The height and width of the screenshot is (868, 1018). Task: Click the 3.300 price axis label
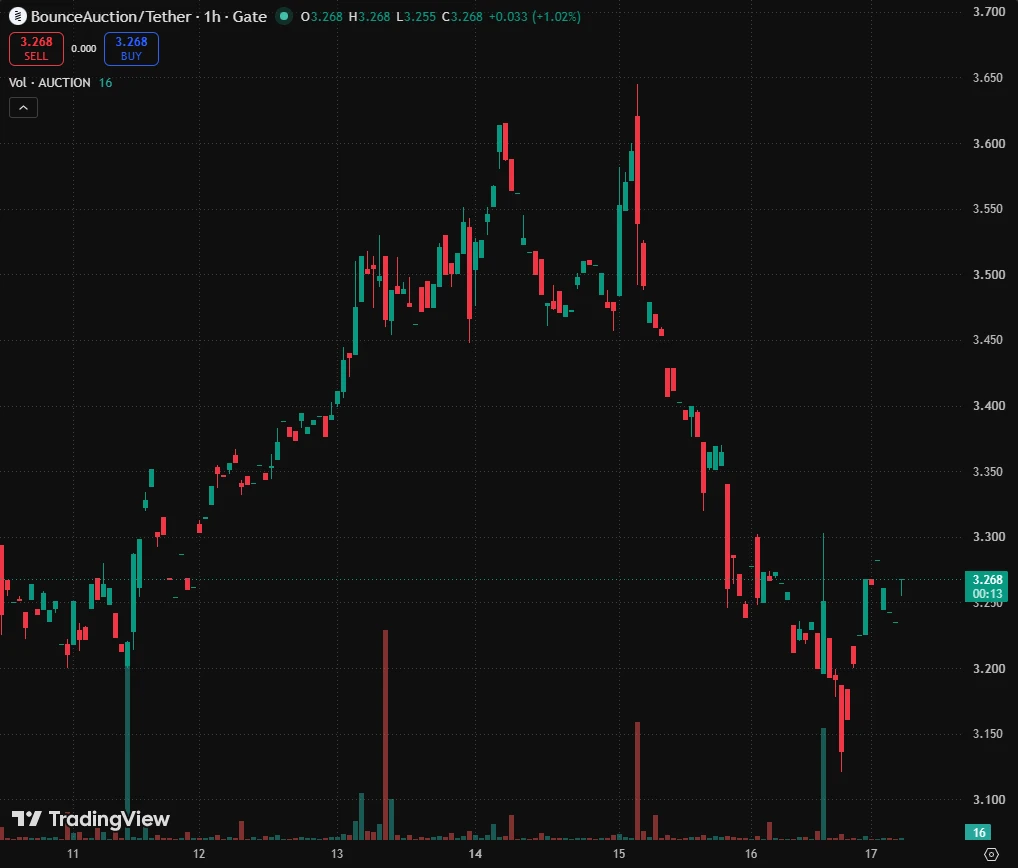click(x=989, y=537)
